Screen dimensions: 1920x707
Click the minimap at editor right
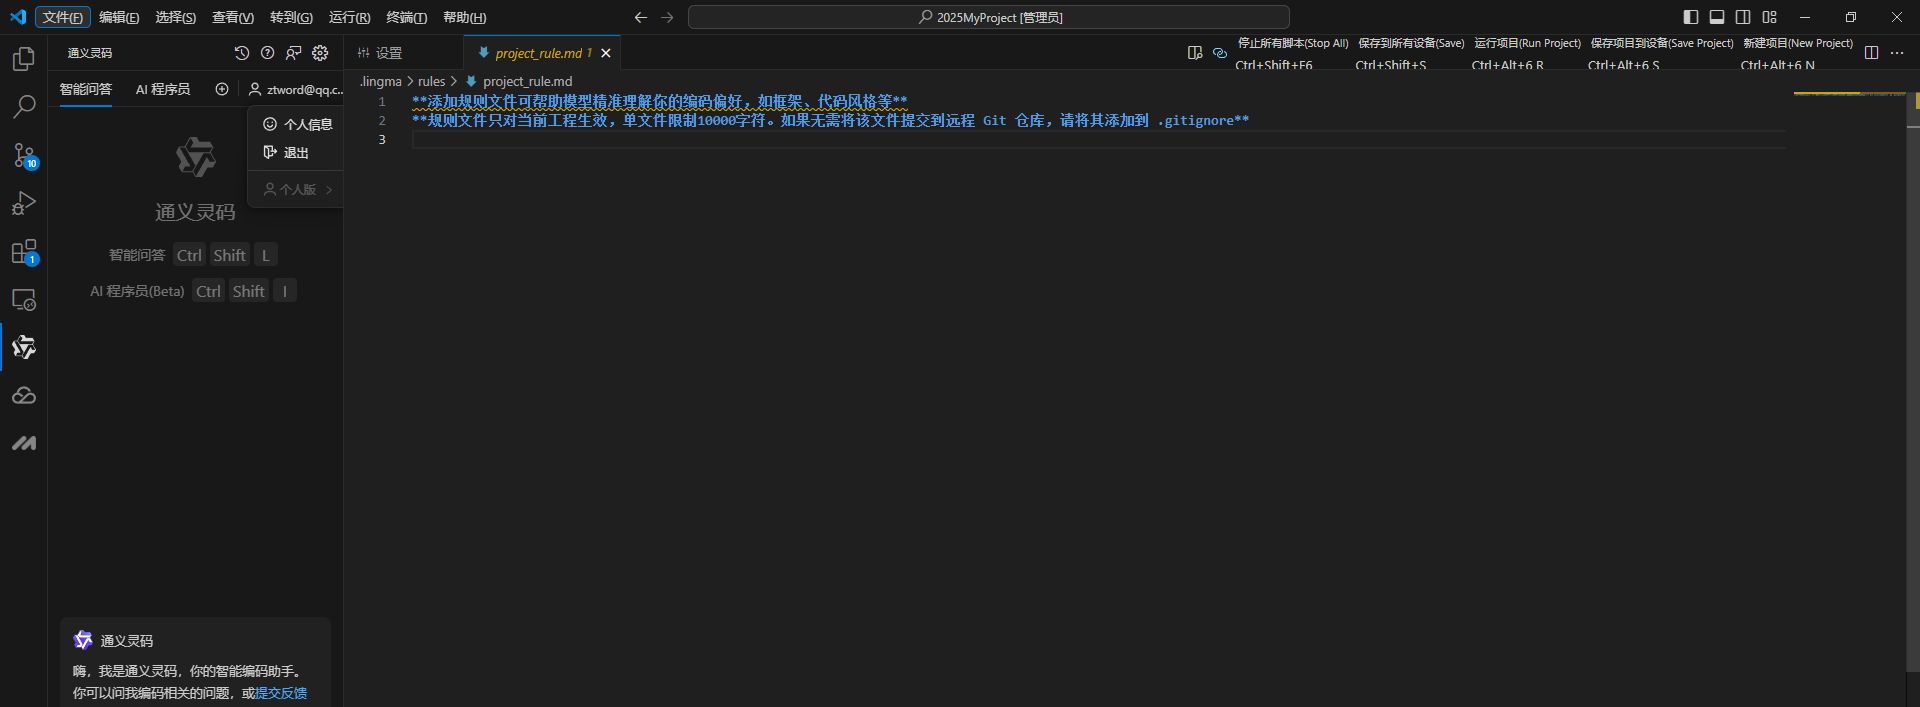coord(1849,94)
